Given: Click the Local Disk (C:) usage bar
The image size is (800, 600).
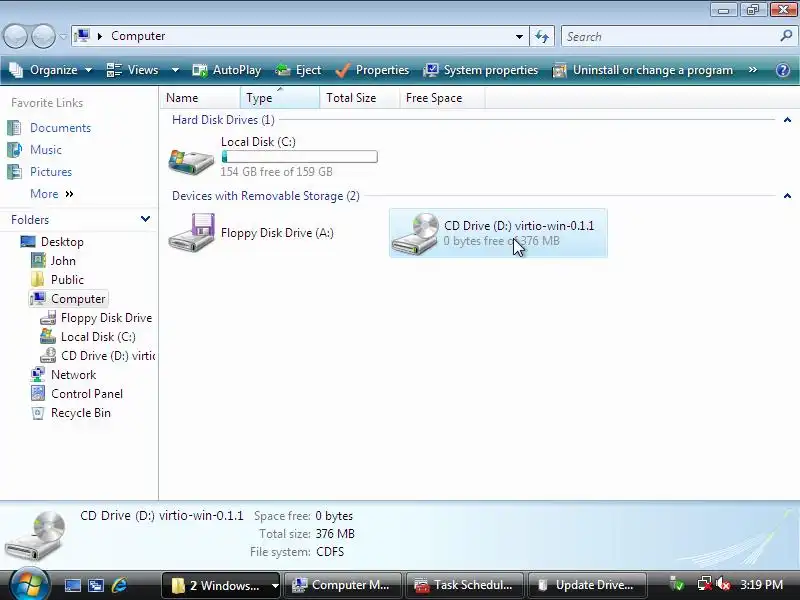Looking at the screenshot, I should point(300,157).
